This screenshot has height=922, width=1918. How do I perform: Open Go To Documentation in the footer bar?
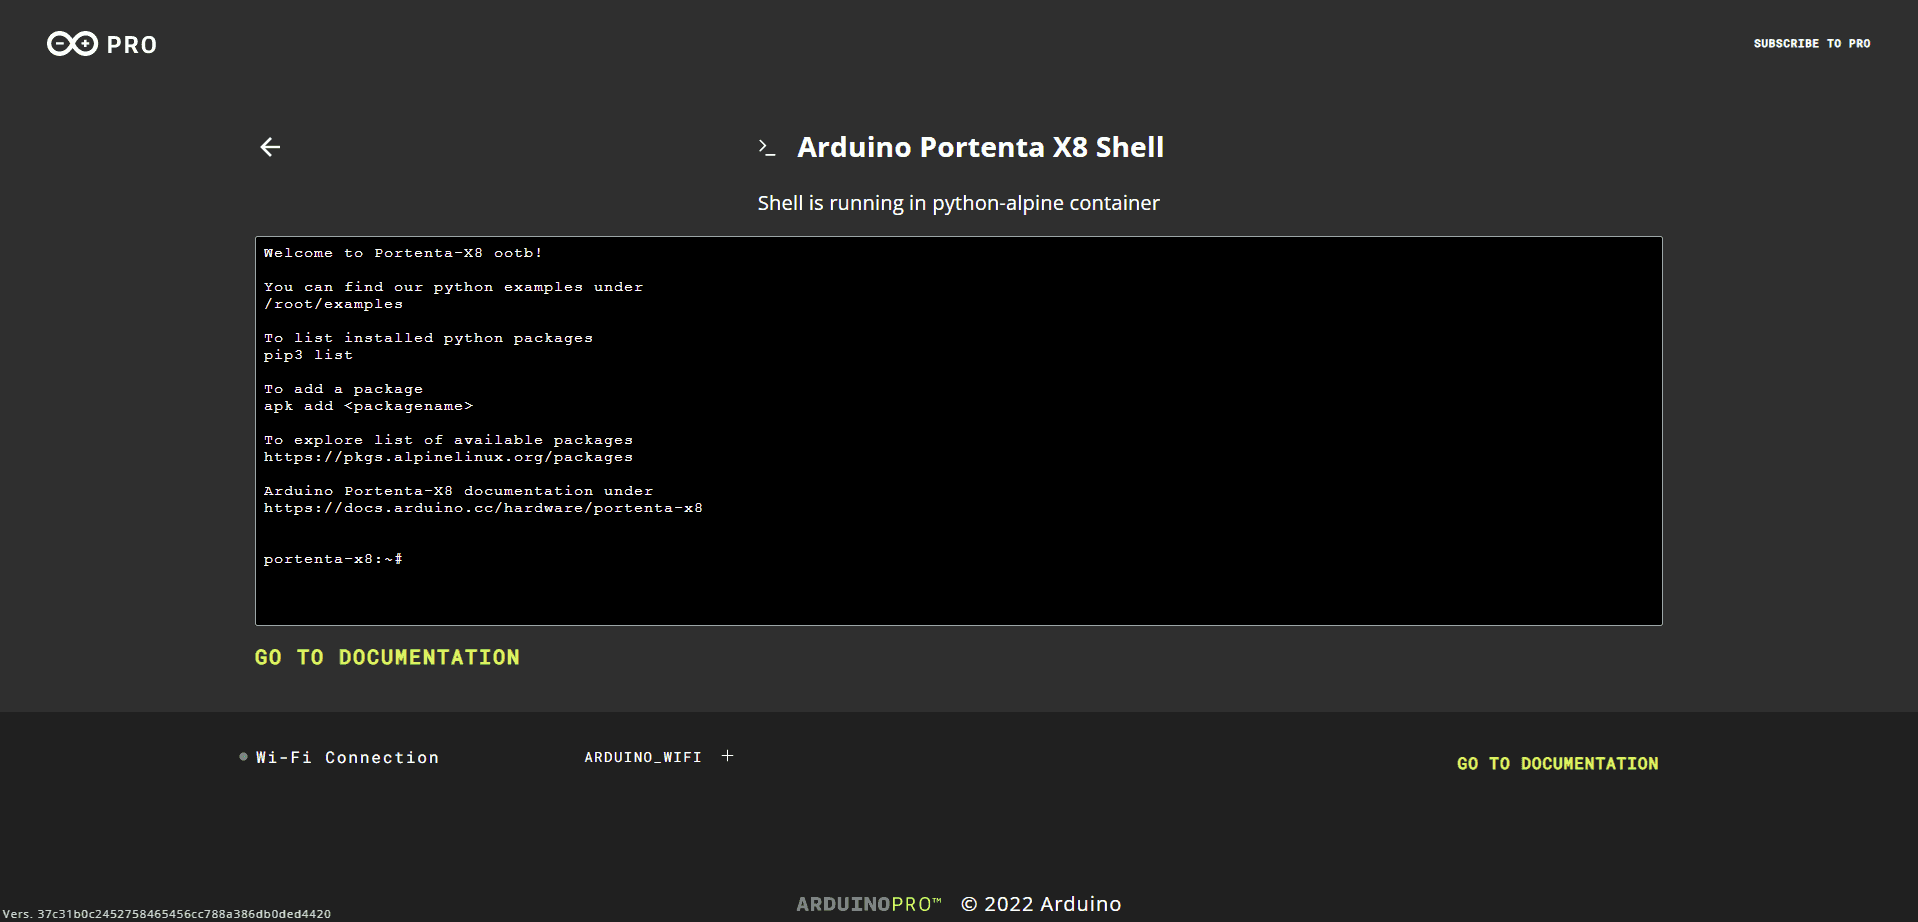click(x=1557, y=763)
